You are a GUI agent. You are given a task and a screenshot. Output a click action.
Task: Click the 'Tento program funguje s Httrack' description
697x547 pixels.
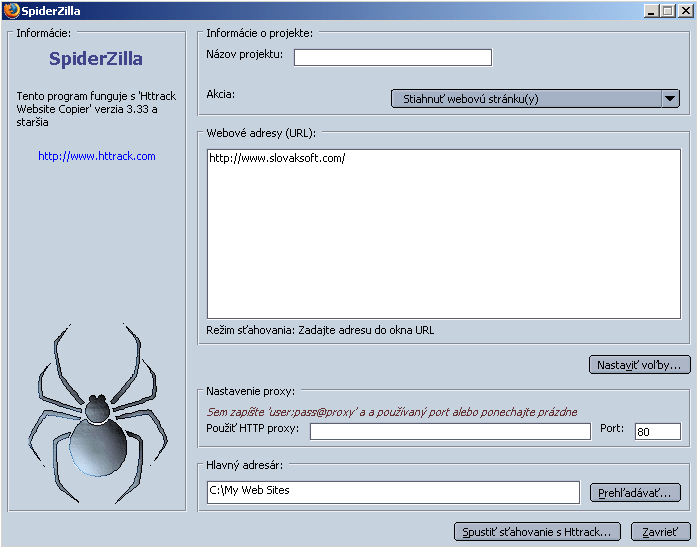(96, 109)
